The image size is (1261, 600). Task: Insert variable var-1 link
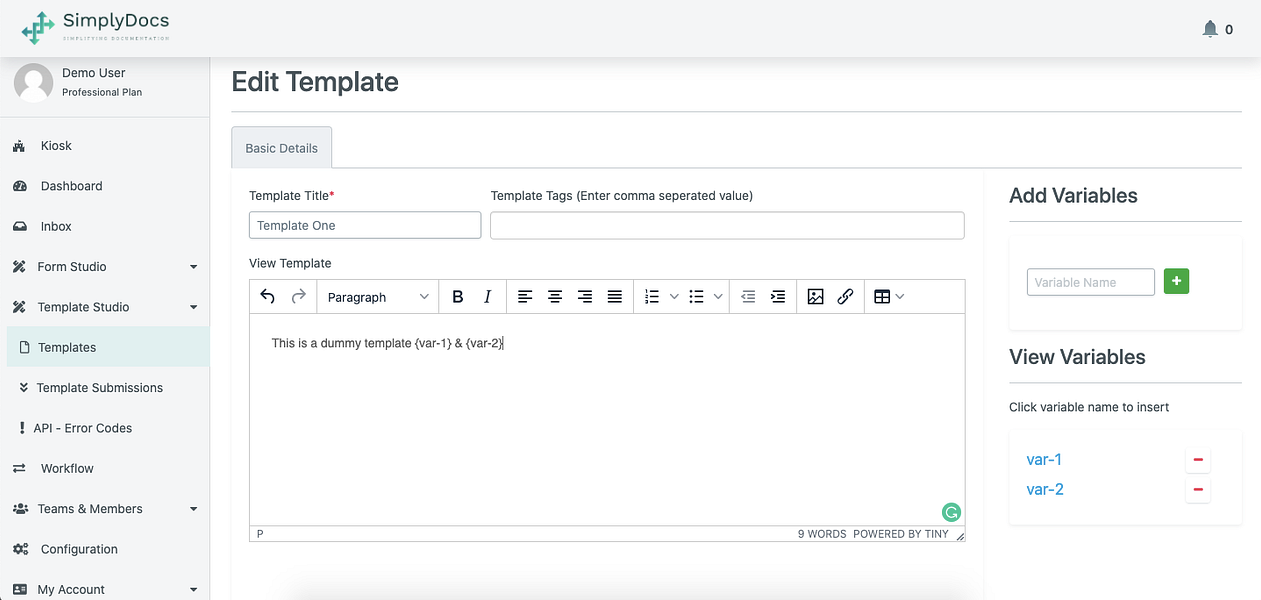tap(1044, 460)
